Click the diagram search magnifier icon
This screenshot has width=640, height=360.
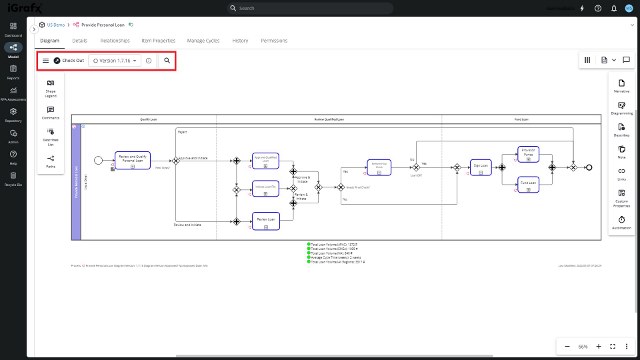167,60
